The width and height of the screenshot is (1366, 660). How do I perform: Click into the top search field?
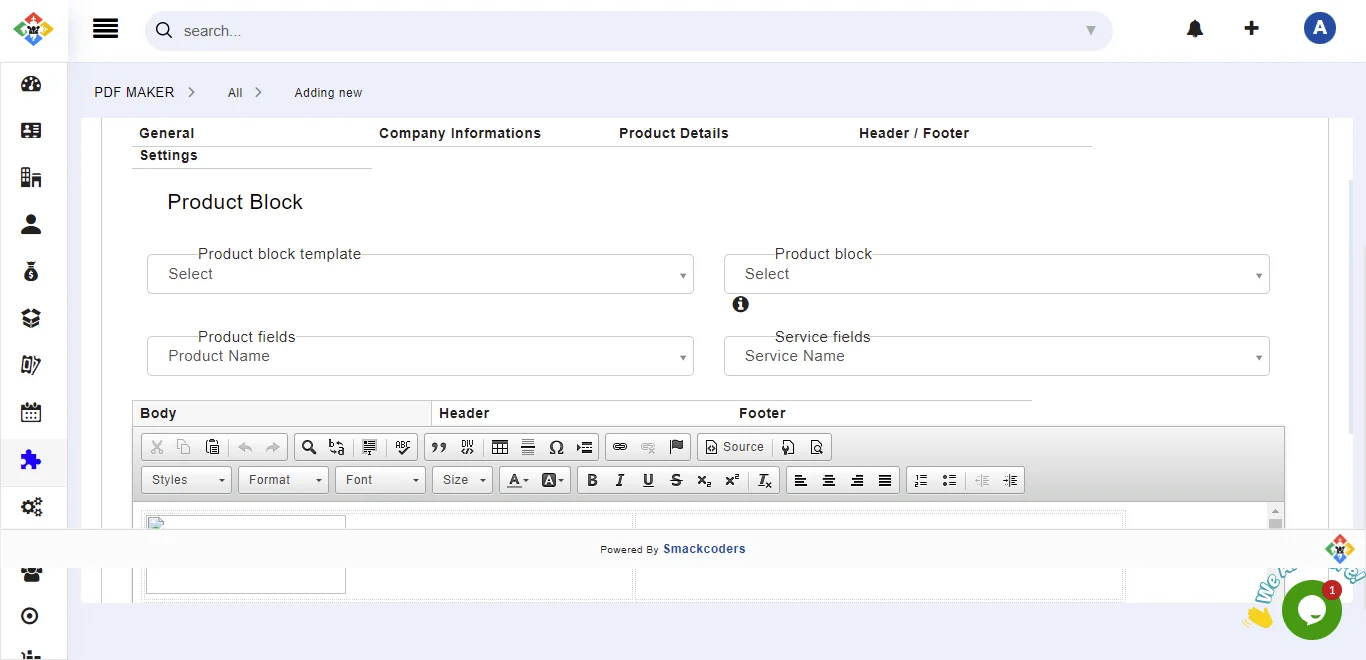click(x=620, y=31)
